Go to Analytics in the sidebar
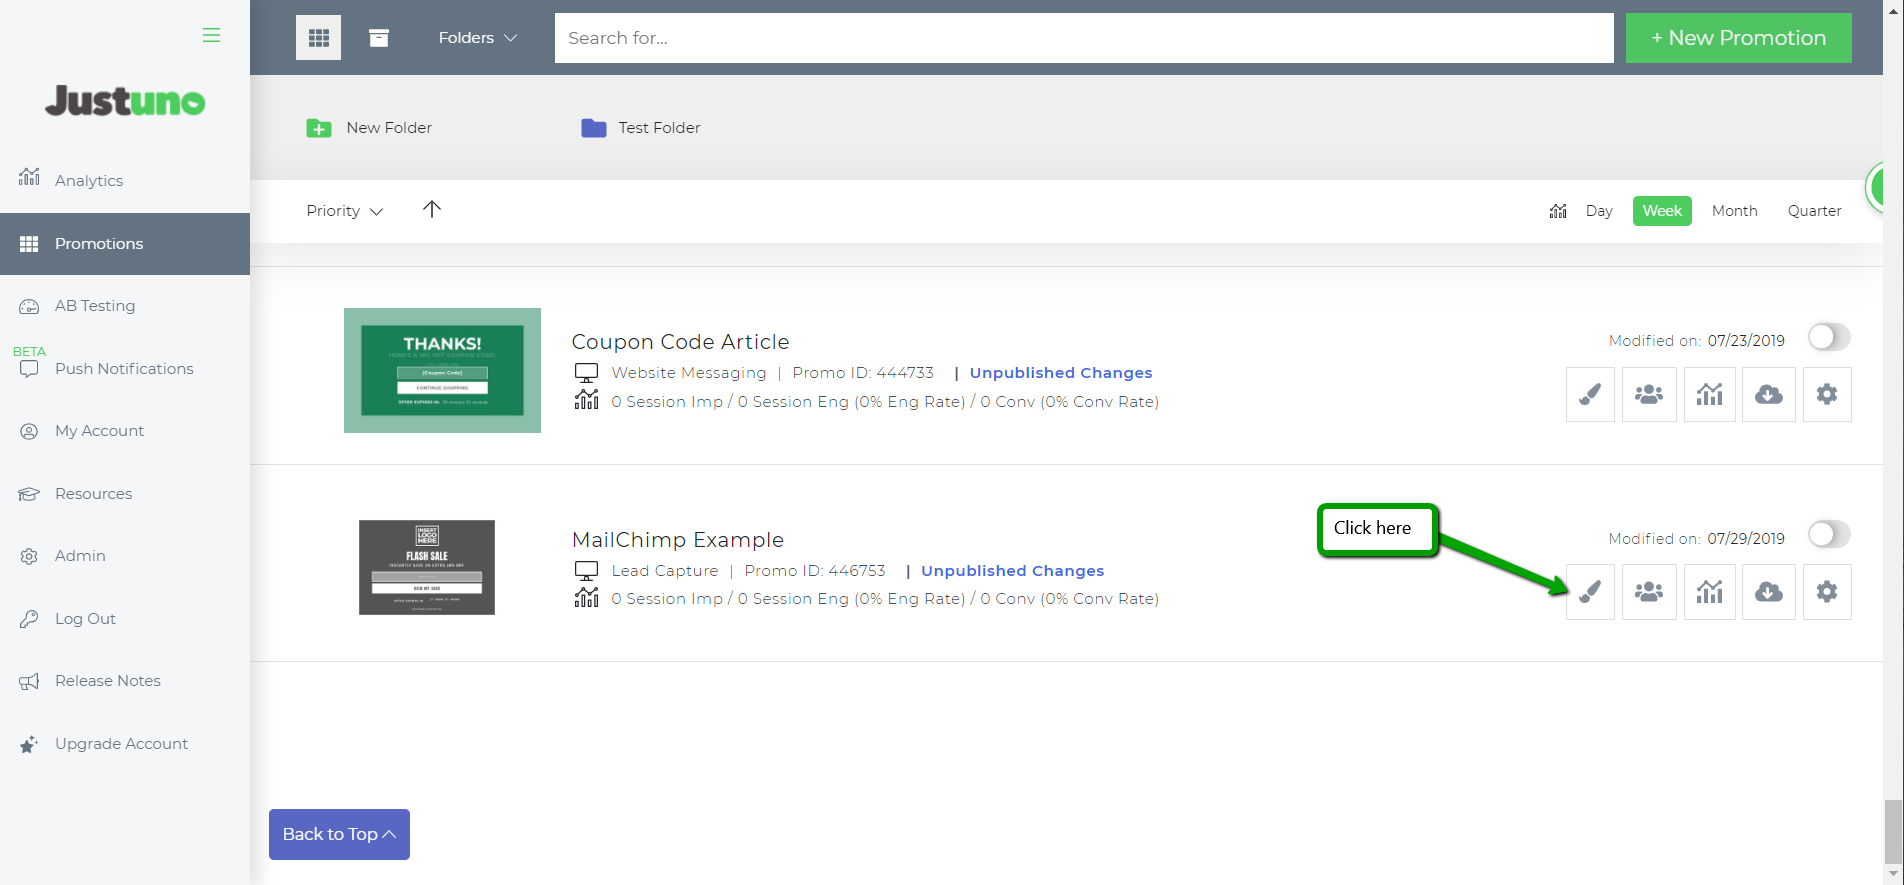The width and height of the screenshot is (1904, 885). (x=89, y=181)
